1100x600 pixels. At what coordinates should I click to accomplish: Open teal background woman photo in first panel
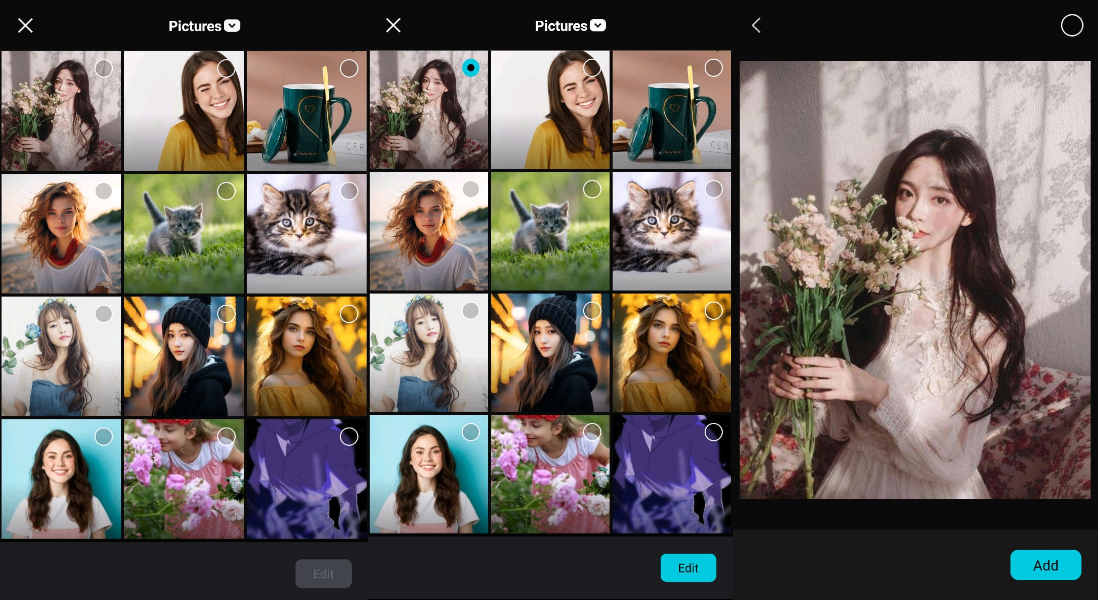click(x=61, y=479)
